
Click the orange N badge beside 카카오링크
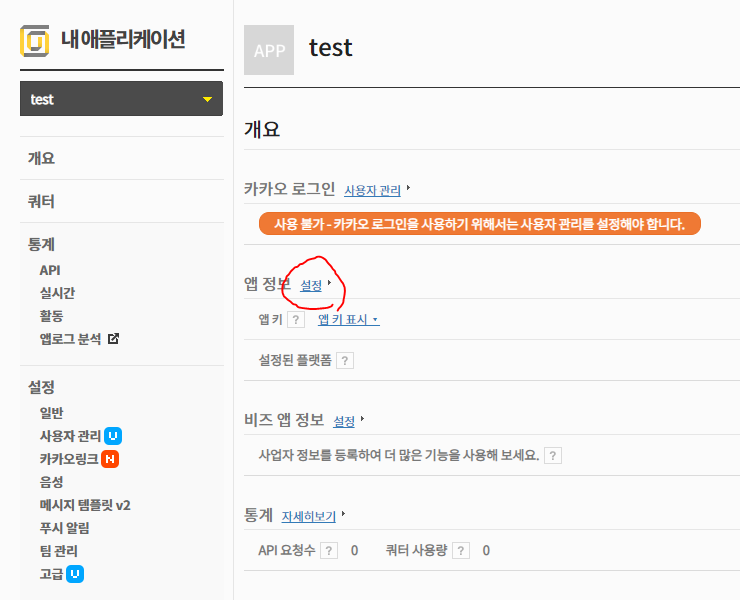[110, 459]
